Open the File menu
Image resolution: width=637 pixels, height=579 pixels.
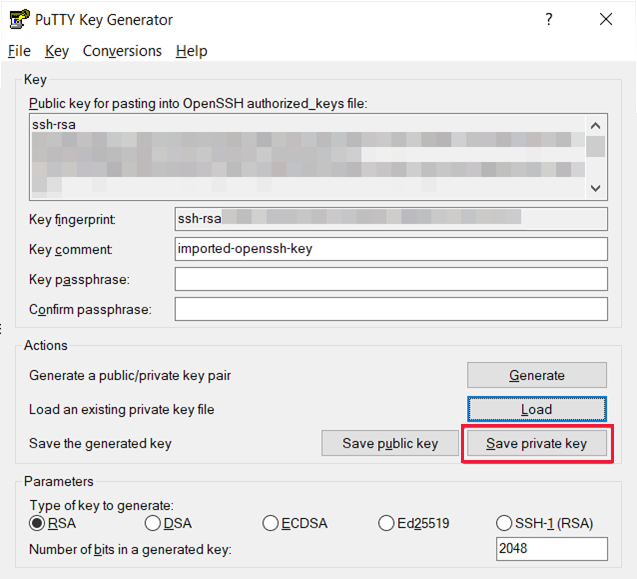coord(19,51)
